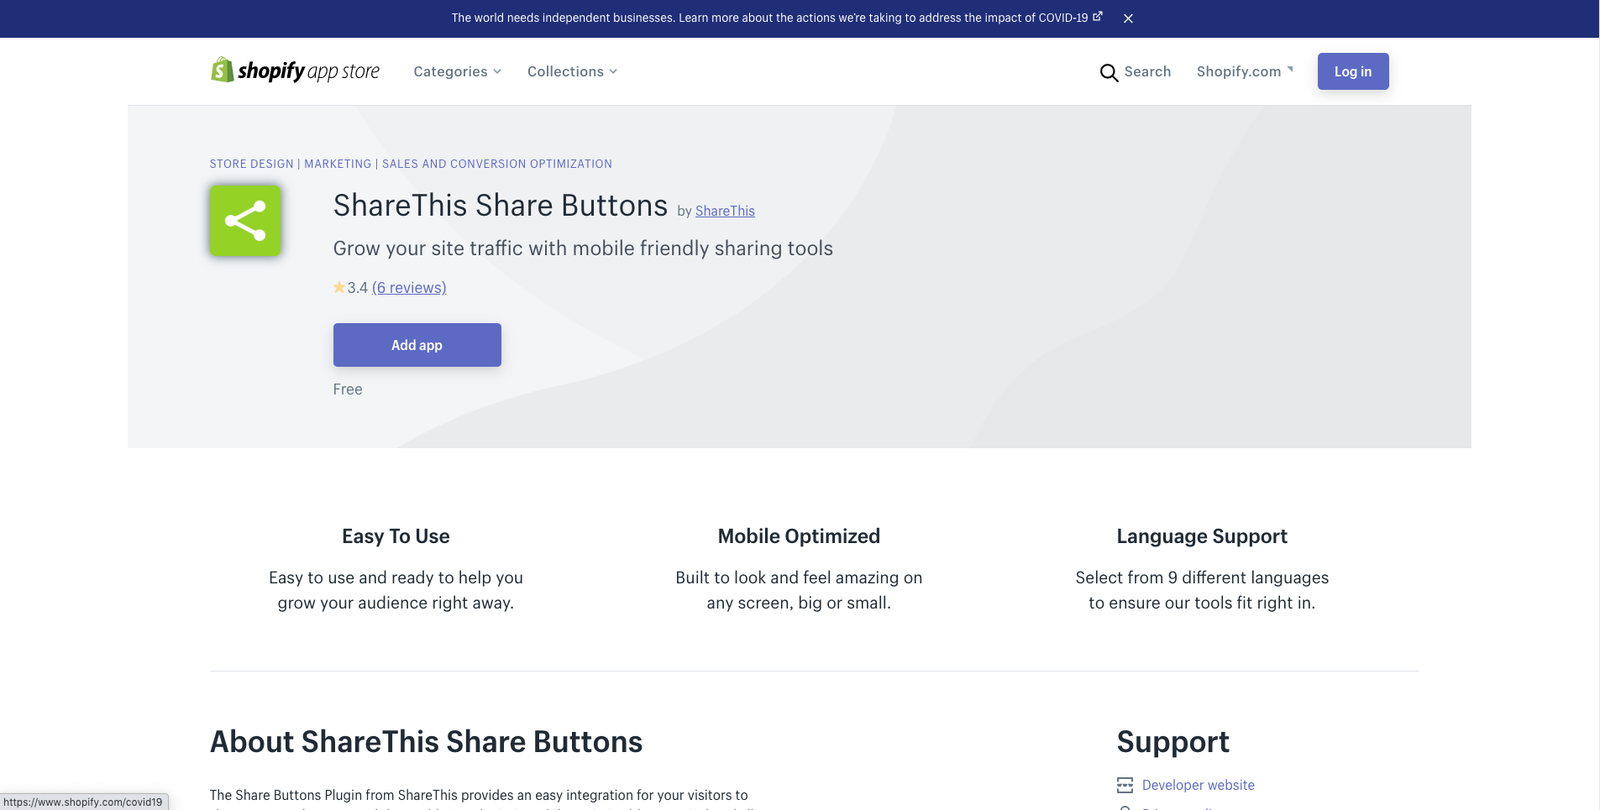Expand the Categories dropdown menu
This screenshot has height=810, width=1600.
click(457, 71)
